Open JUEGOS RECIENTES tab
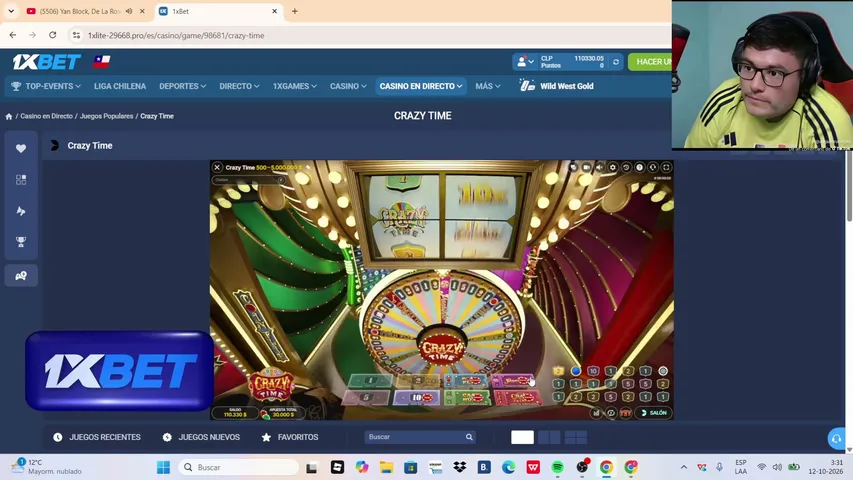 click(x=97, y=437)
